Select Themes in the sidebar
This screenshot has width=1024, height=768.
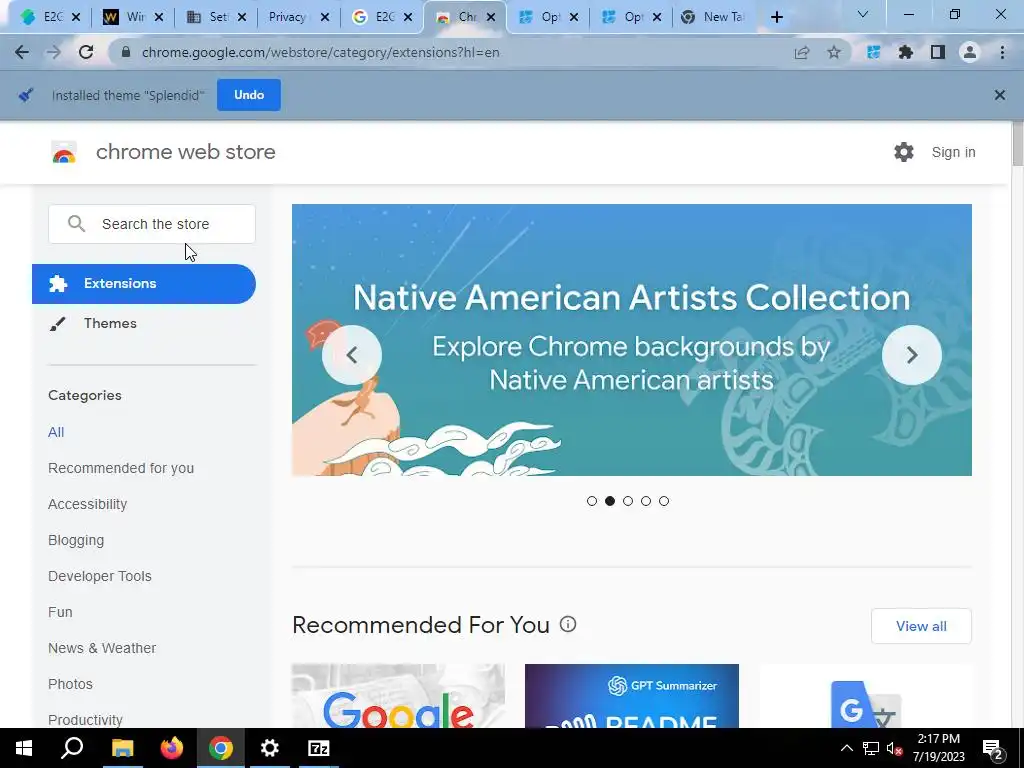[x=110, y=324]
